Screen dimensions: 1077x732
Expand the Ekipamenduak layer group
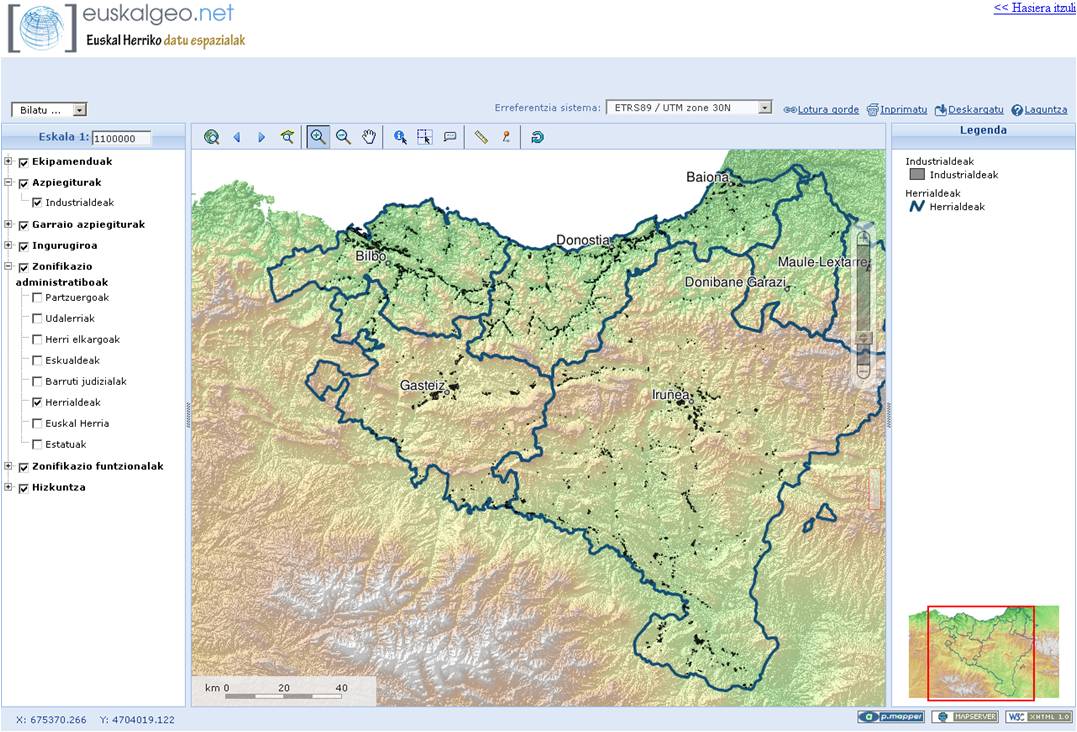coord(9,162)
